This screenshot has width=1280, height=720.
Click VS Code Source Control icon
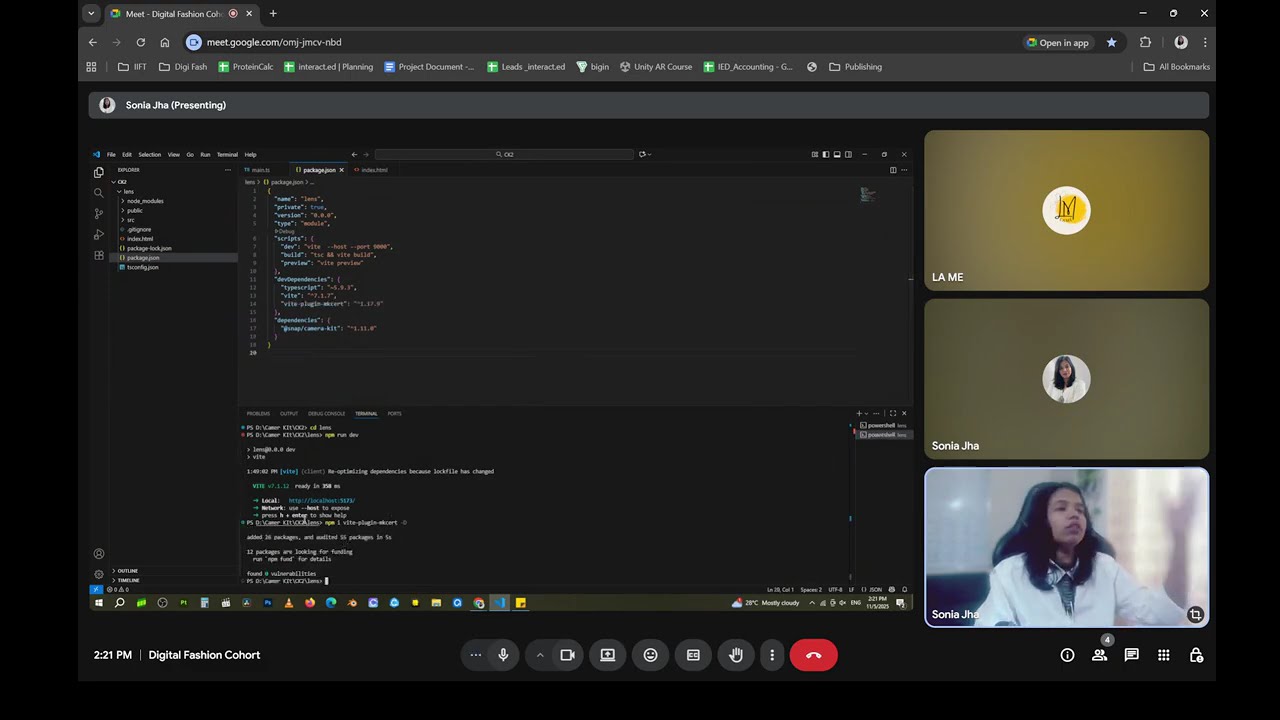click(x=98, y=213)
